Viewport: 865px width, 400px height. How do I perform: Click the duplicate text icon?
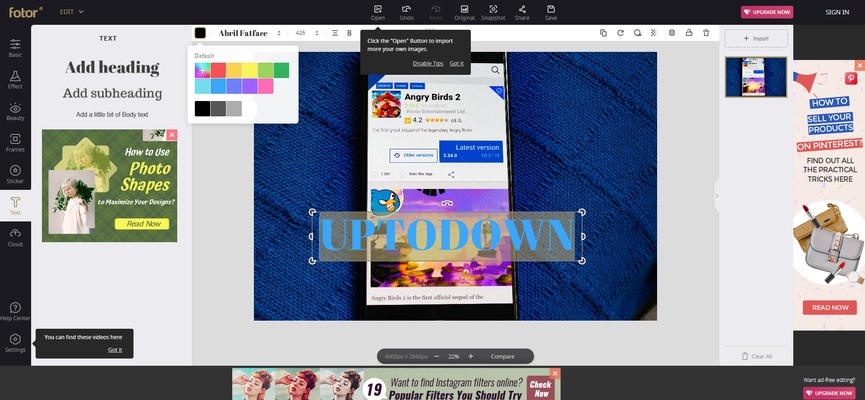click(x=603, y=33)
